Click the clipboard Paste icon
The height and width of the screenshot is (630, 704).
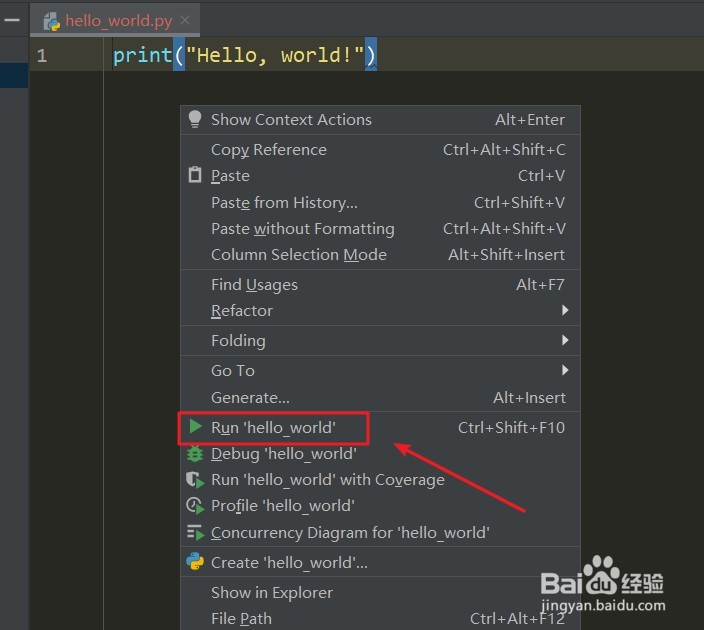tap(195, 175)
